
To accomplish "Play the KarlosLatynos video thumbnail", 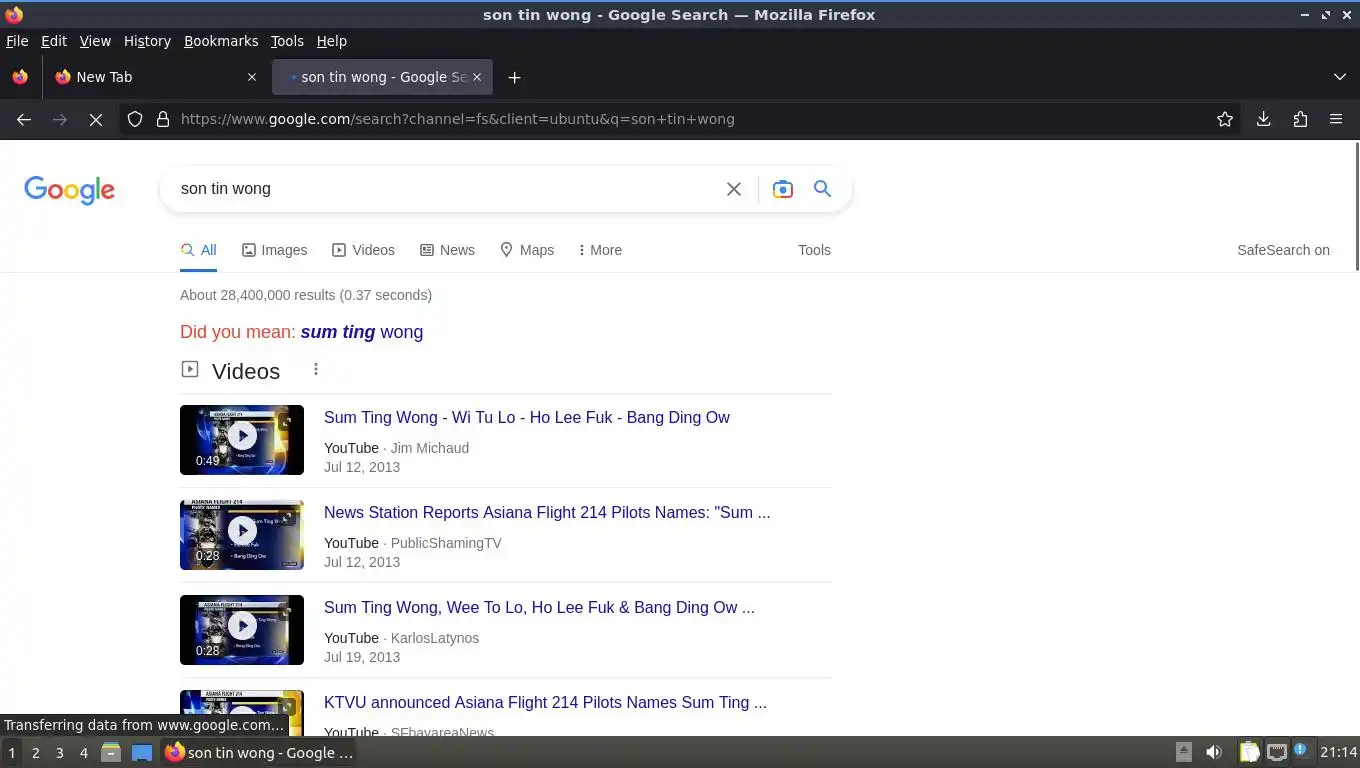I will [242, 630].
